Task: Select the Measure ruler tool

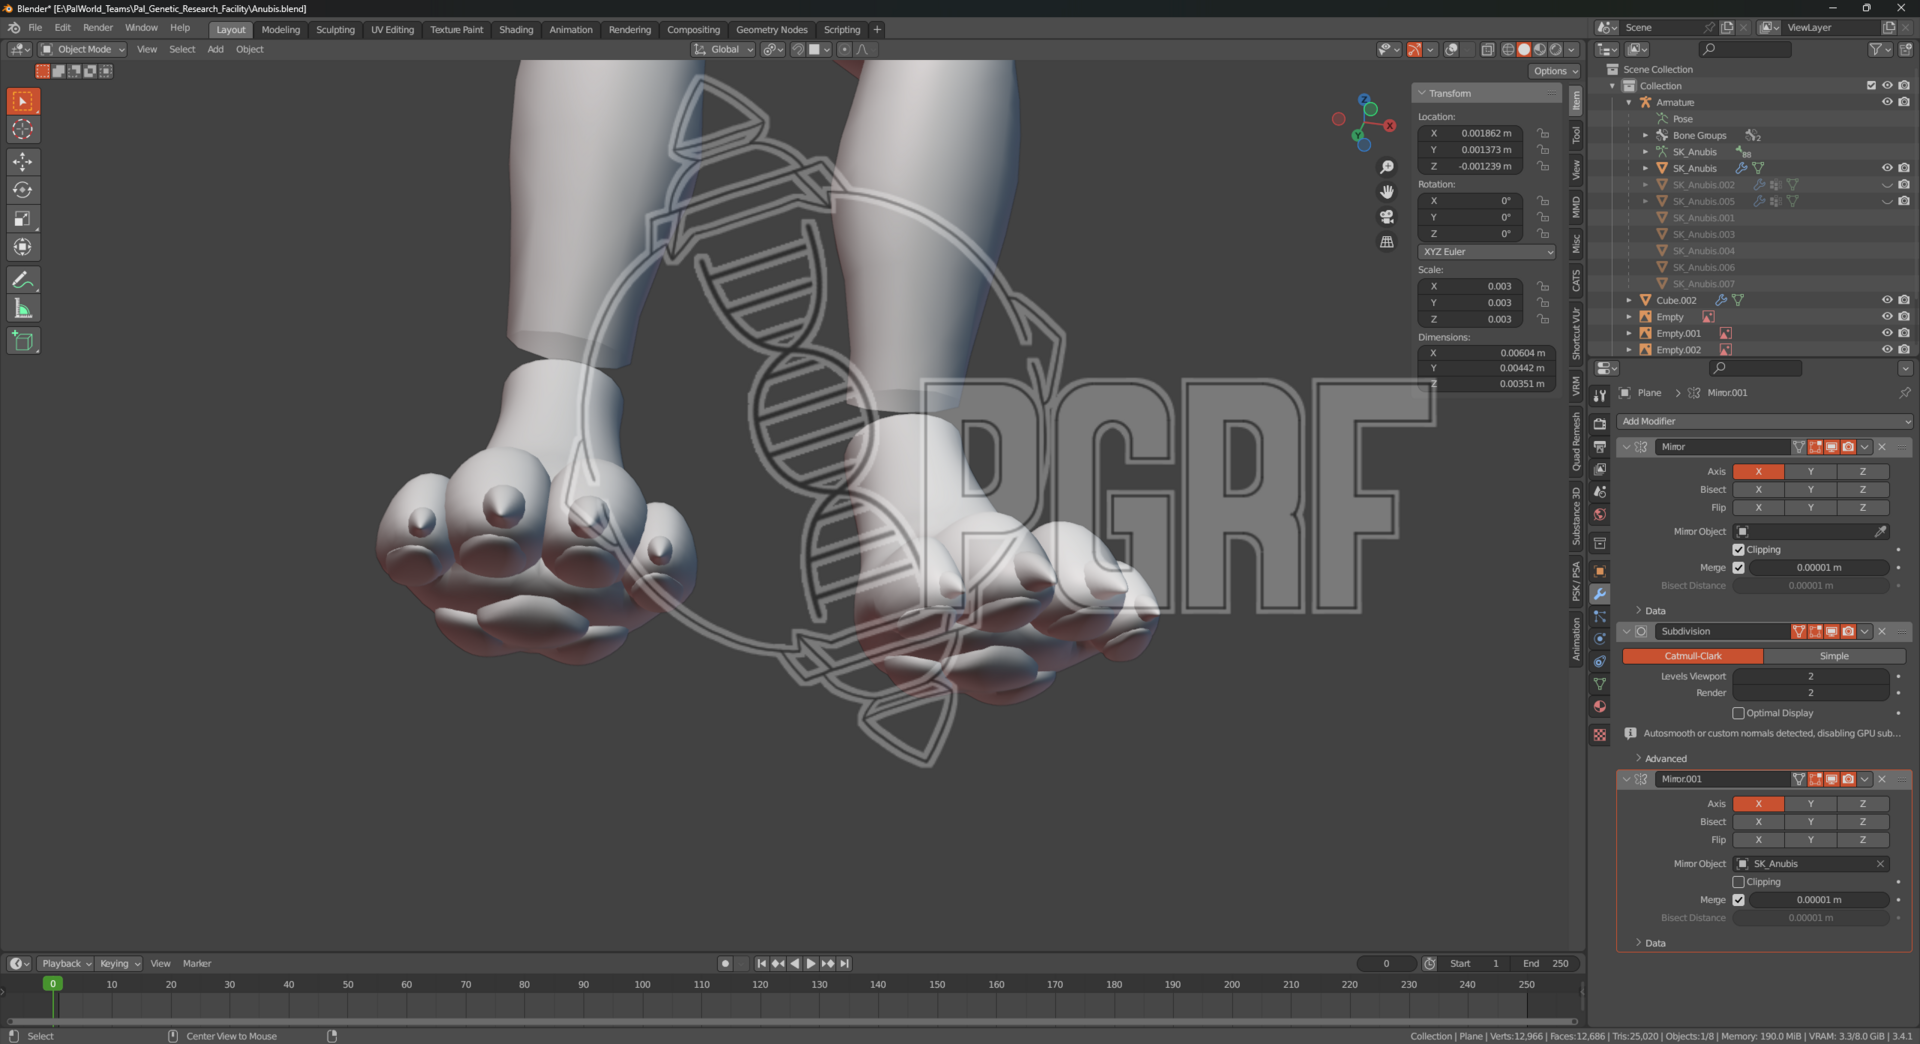Action: (x=23, y=309)
